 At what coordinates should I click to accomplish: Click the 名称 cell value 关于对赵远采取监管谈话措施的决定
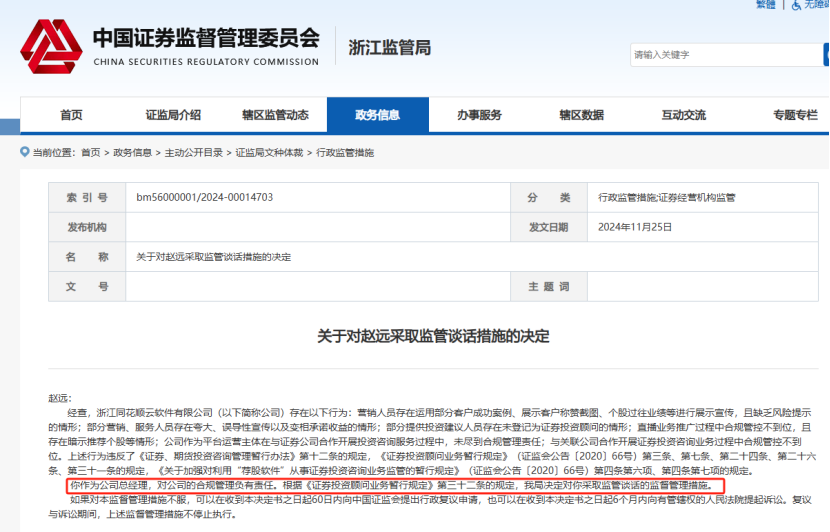point(214,257)
